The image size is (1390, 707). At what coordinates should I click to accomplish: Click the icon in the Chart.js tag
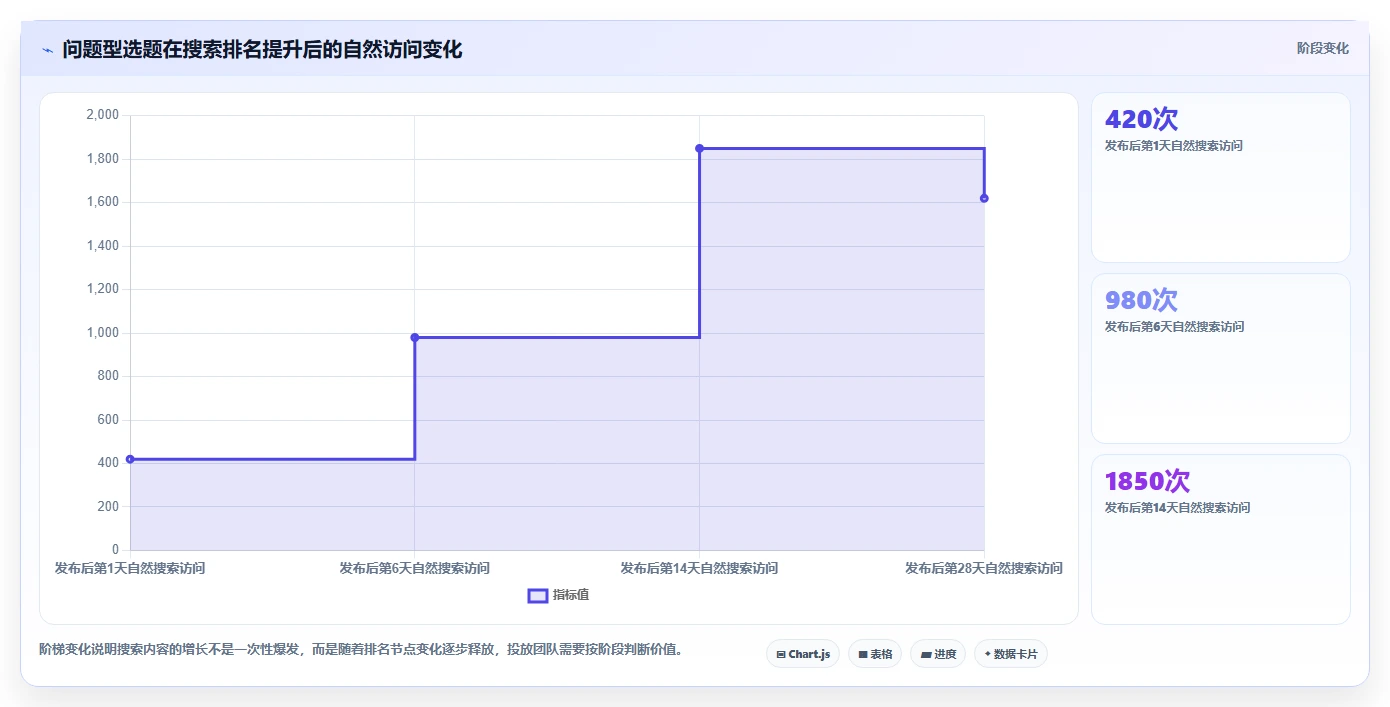(781, 655)
